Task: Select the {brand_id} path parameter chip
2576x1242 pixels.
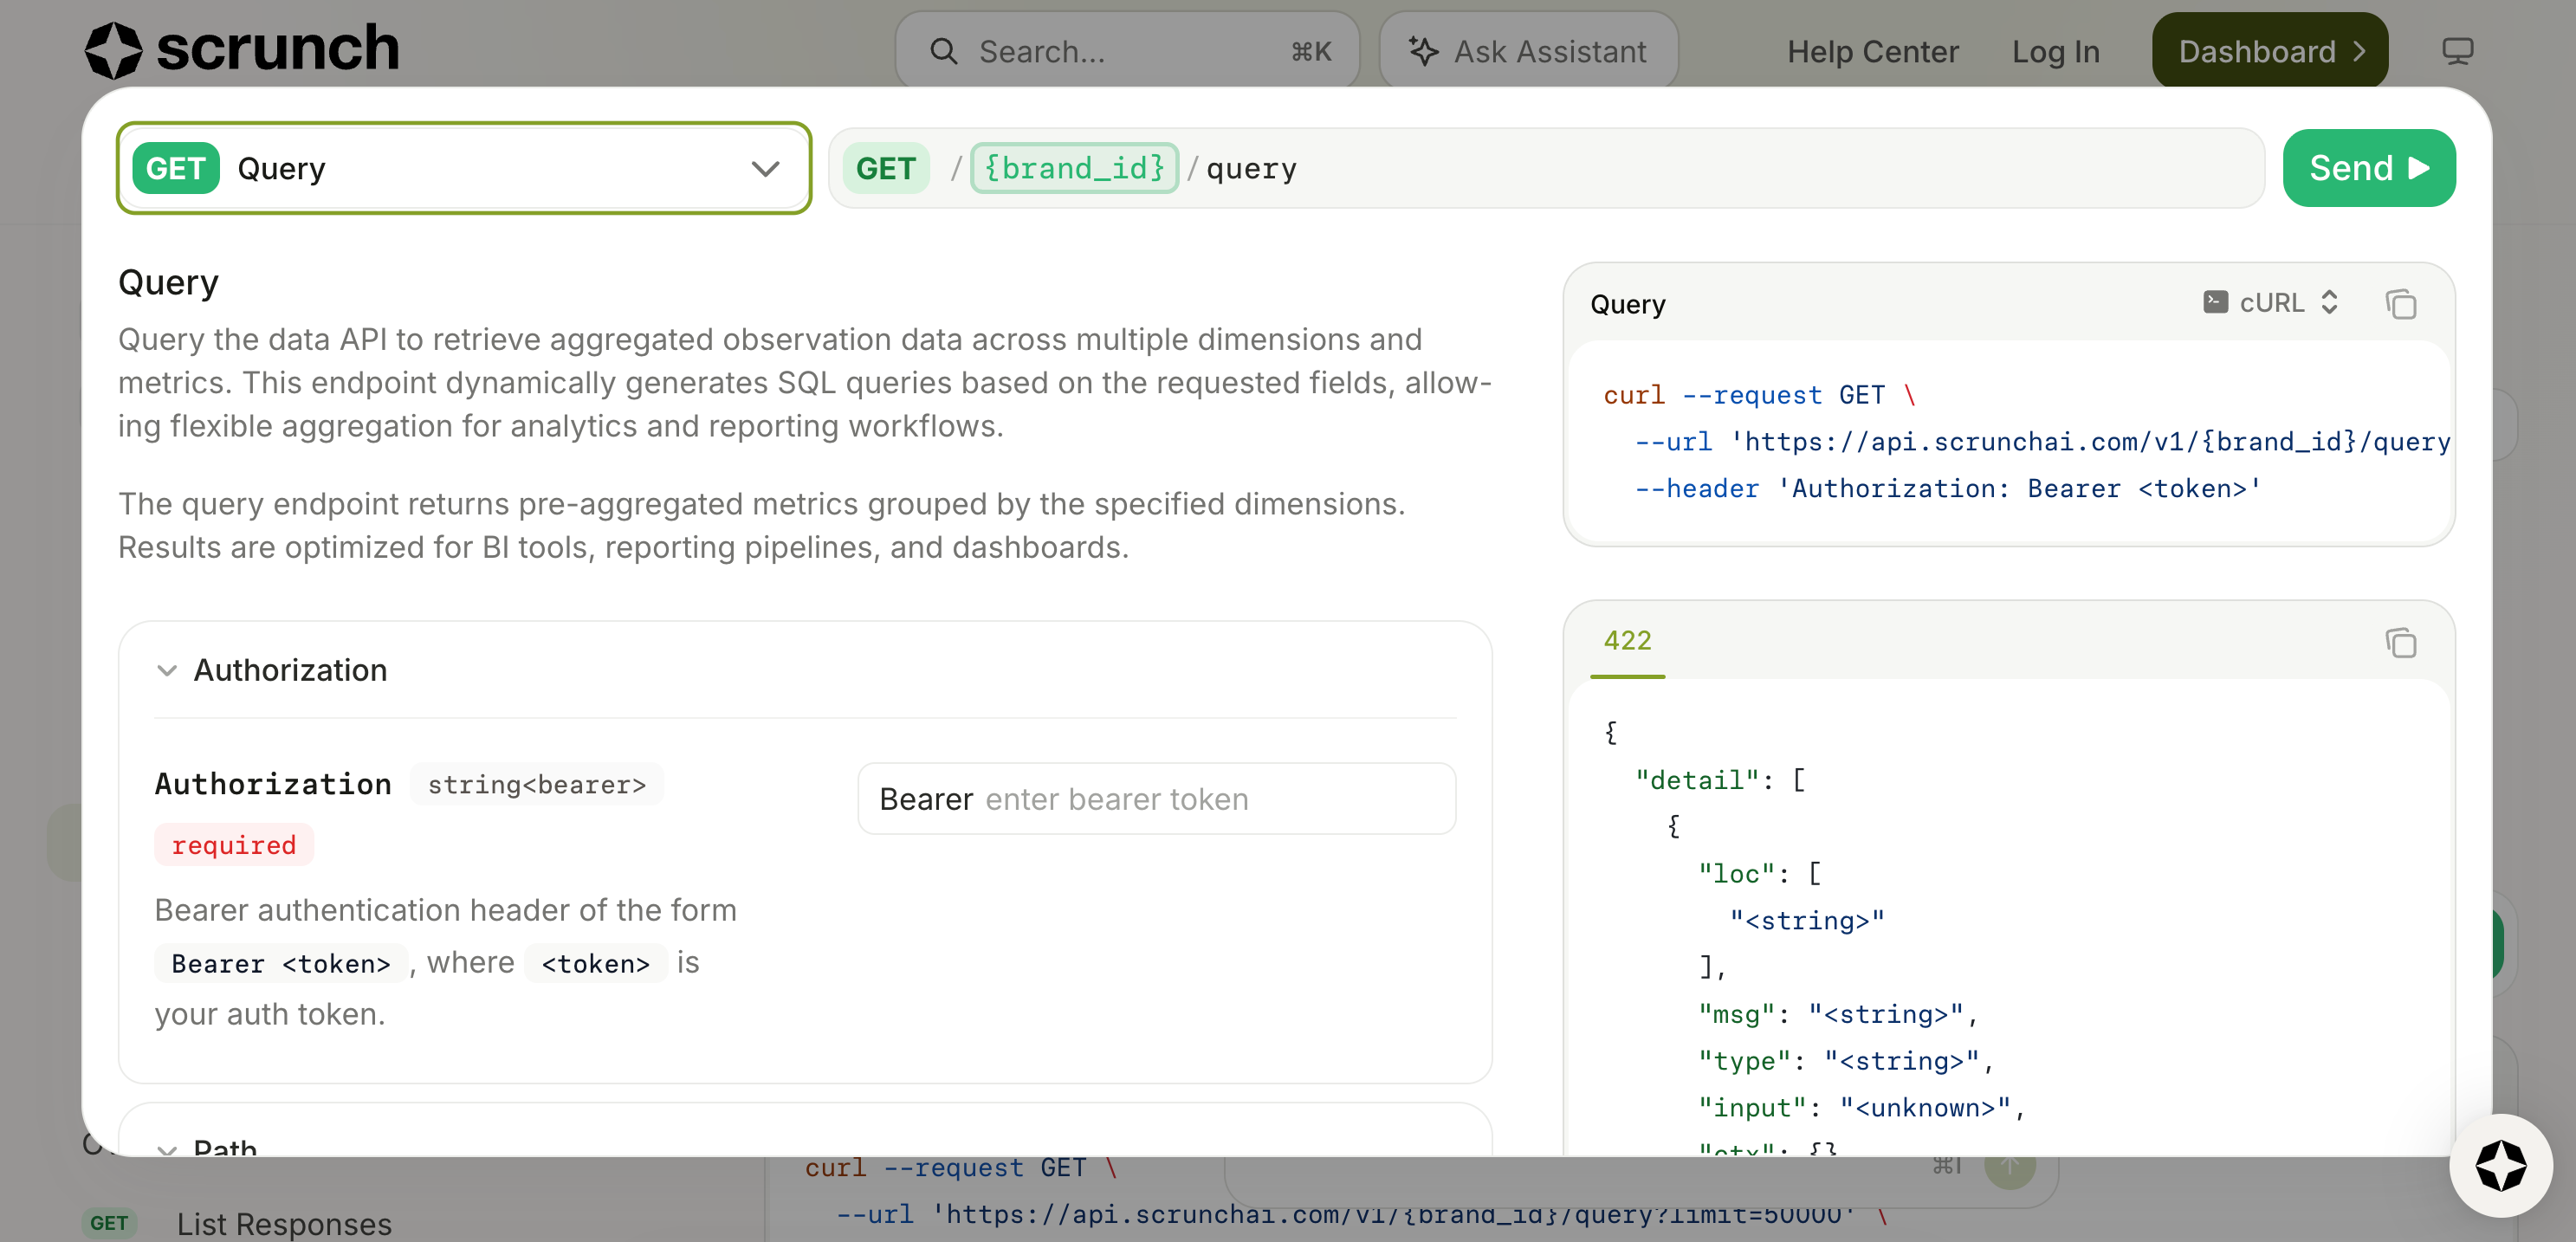Action: [1074, 168]
